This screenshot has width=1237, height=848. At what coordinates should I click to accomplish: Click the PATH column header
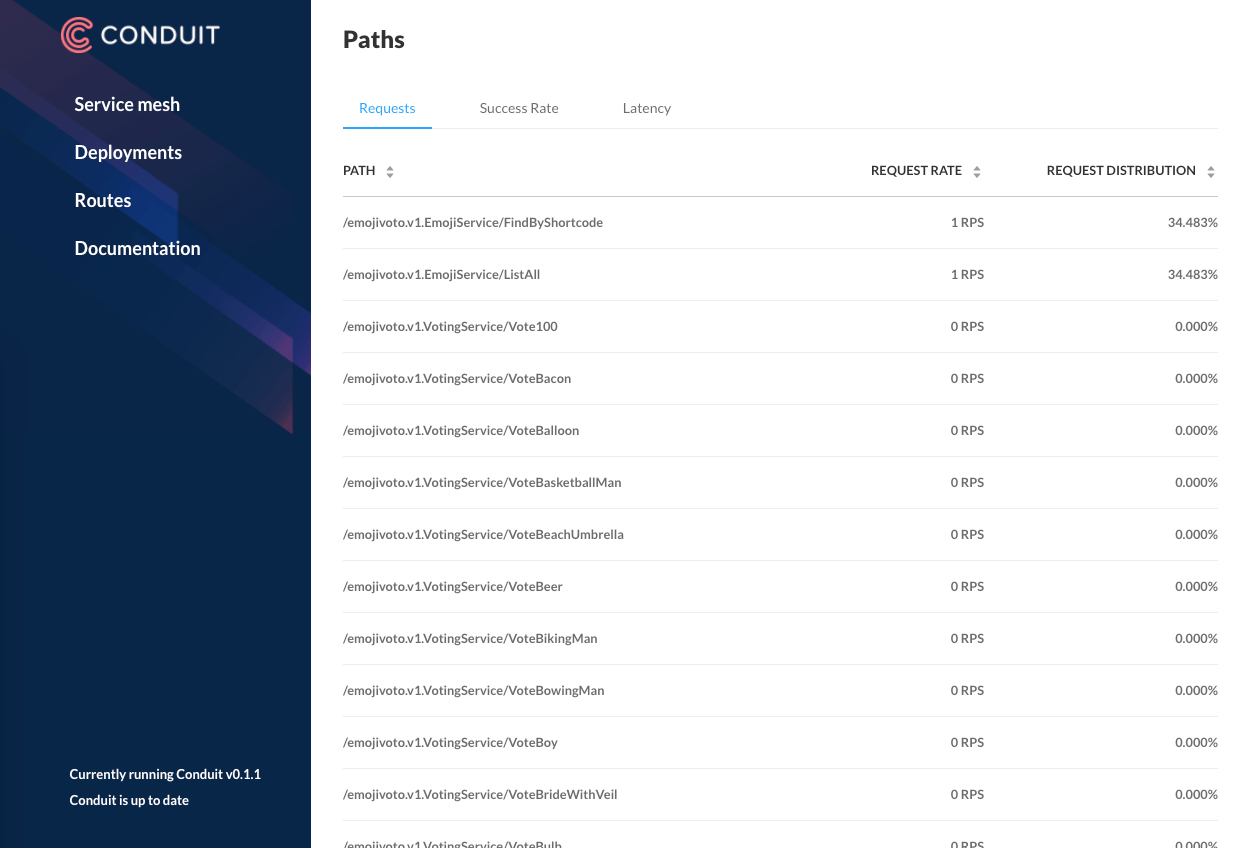359,171
